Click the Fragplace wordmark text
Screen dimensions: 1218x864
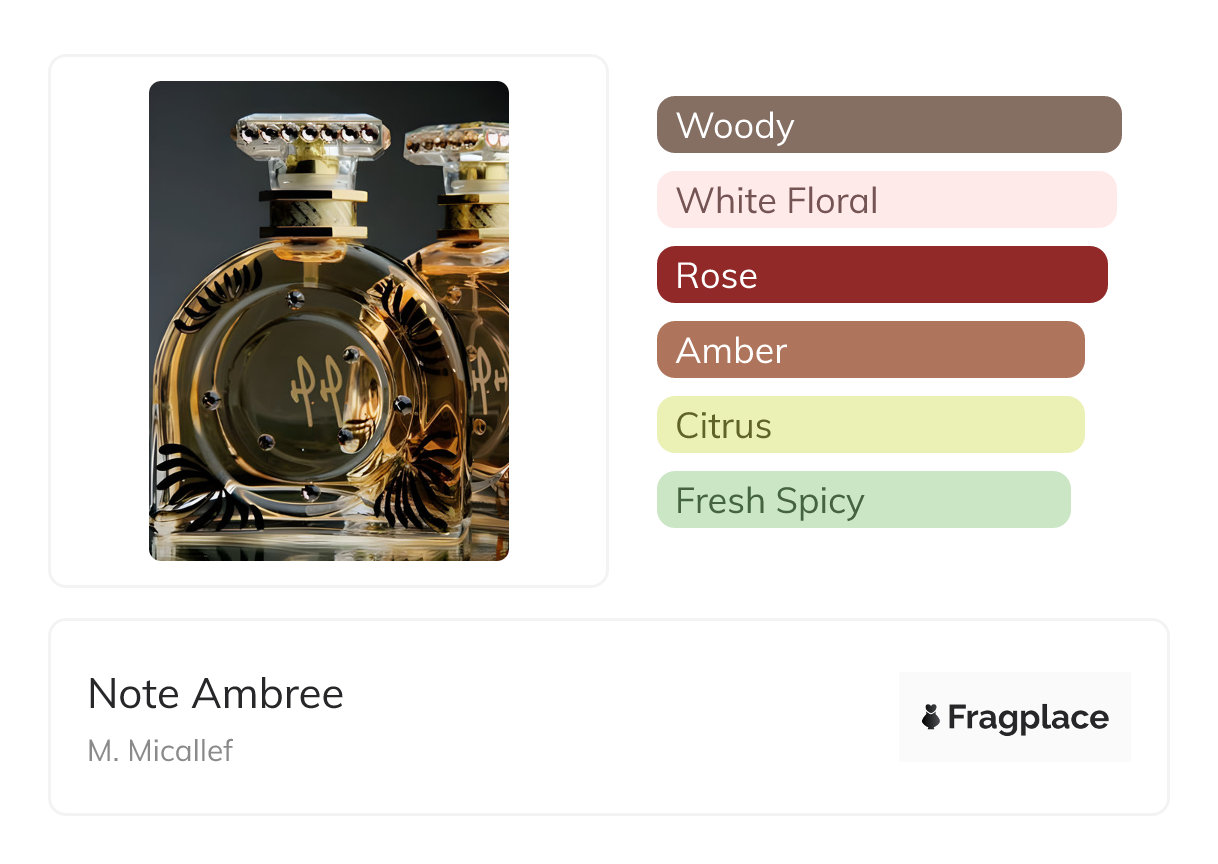1027,717
